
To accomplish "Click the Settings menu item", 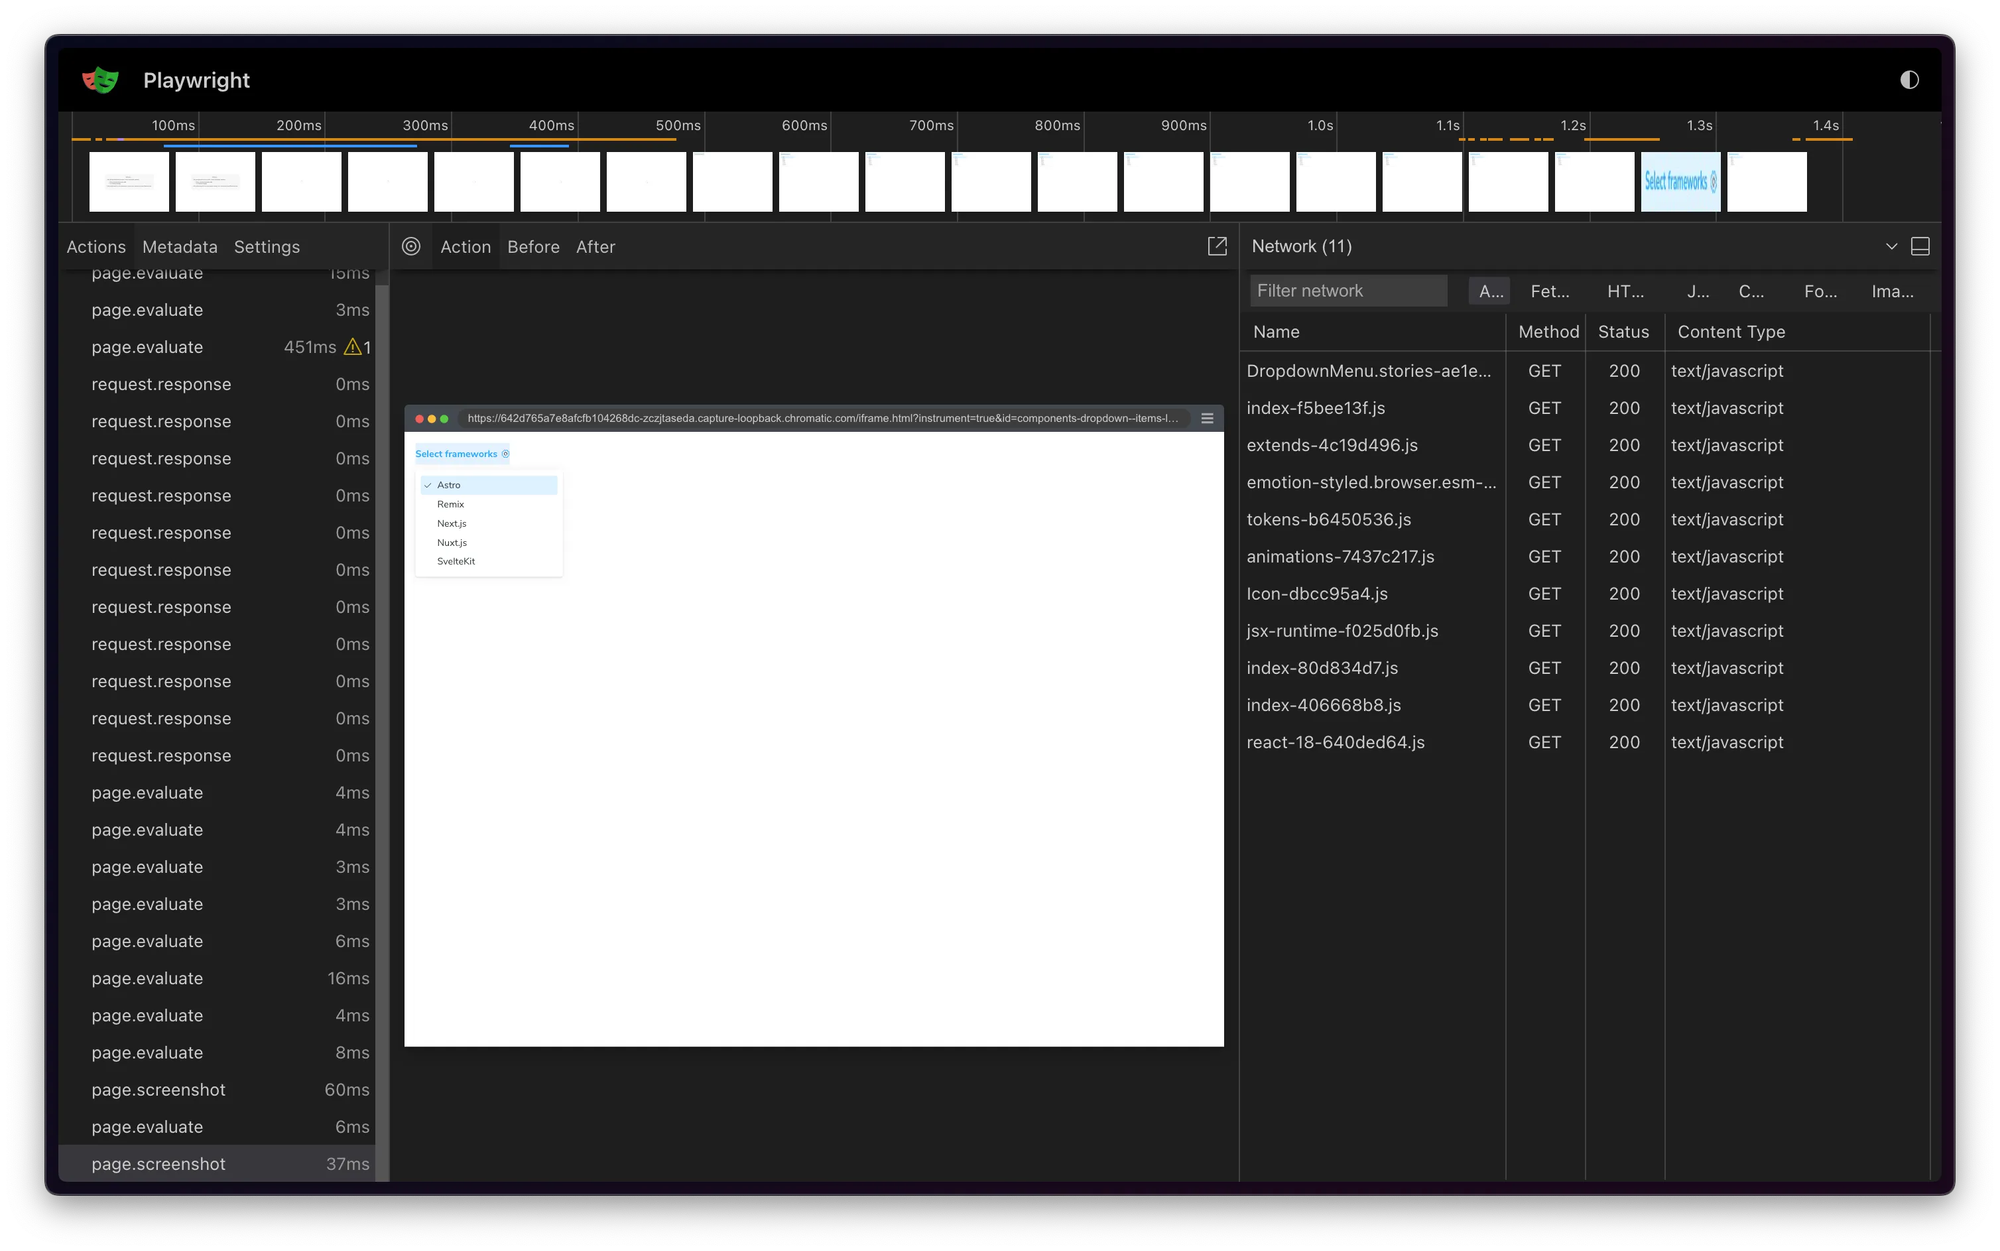I will click(x=267, y=245).
